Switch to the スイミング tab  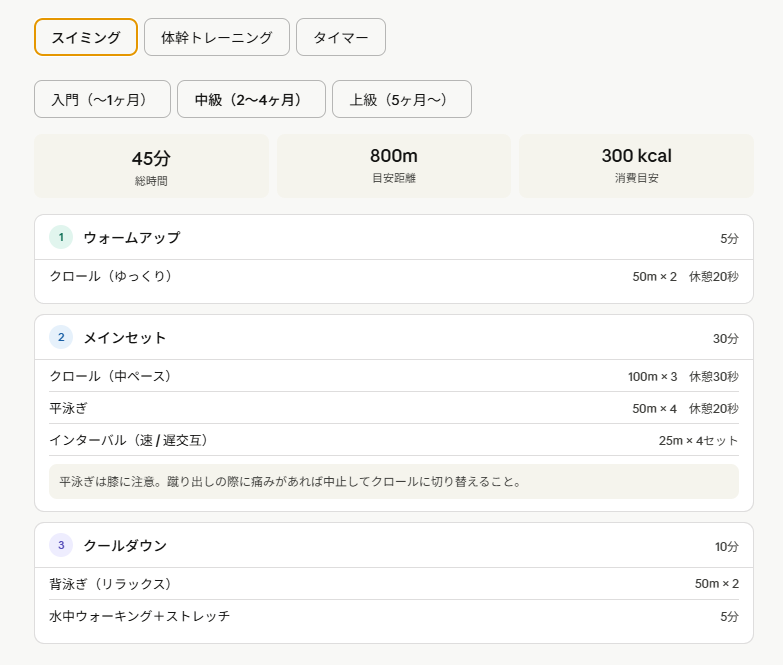86,37
